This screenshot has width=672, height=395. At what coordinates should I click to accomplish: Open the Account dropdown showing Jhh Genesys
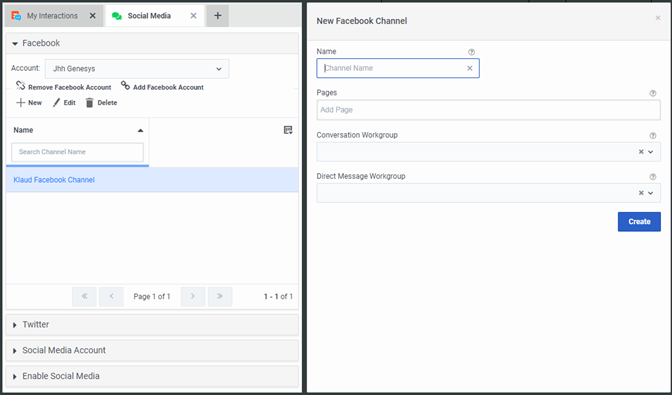tap(137, 69)
